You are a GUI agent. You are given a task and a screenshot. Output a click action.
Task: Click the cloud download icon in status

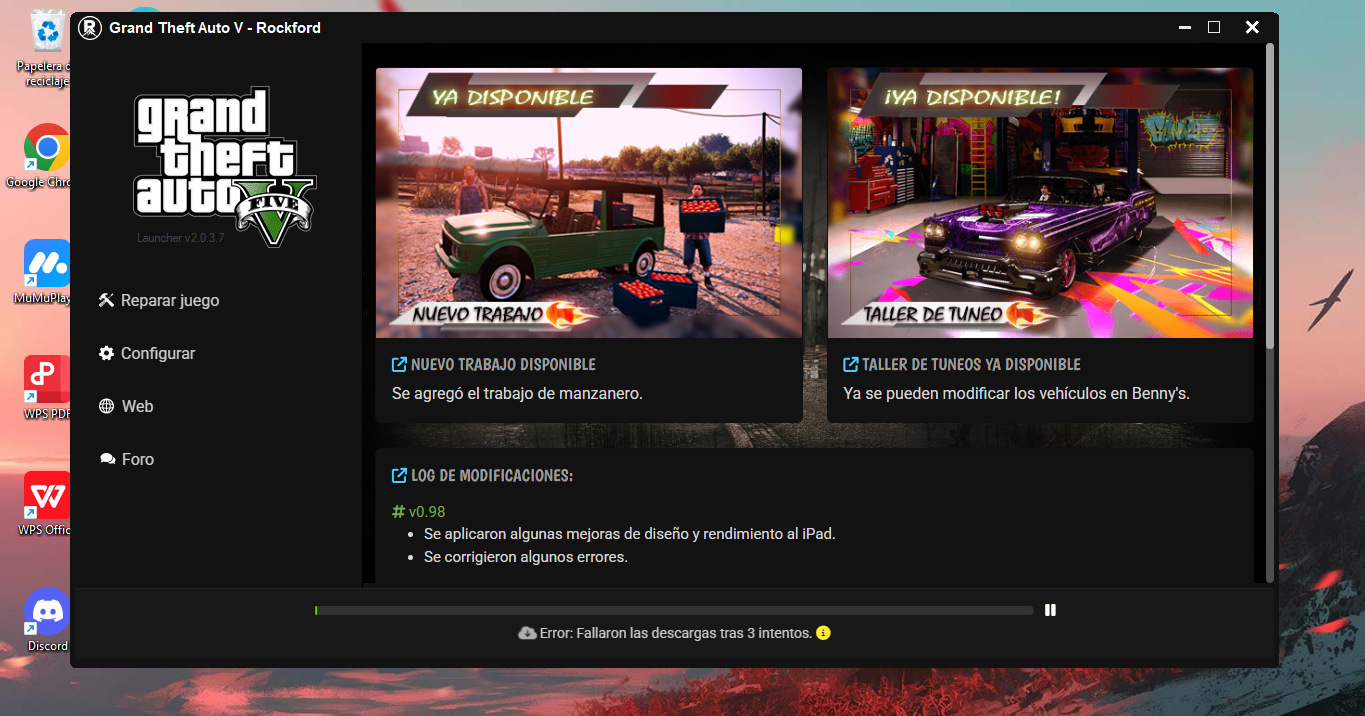(x=527, y=633)
